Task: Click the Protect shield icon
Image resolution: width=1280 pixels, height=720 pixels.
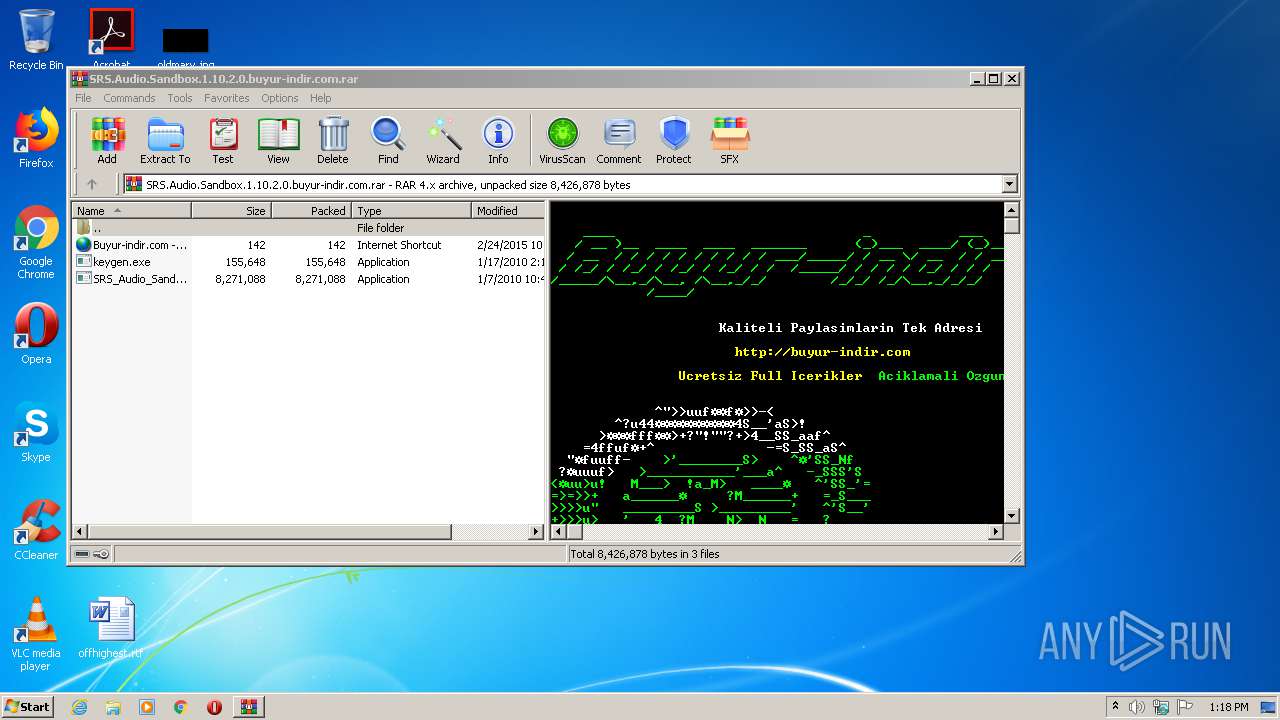Action: 674,140
